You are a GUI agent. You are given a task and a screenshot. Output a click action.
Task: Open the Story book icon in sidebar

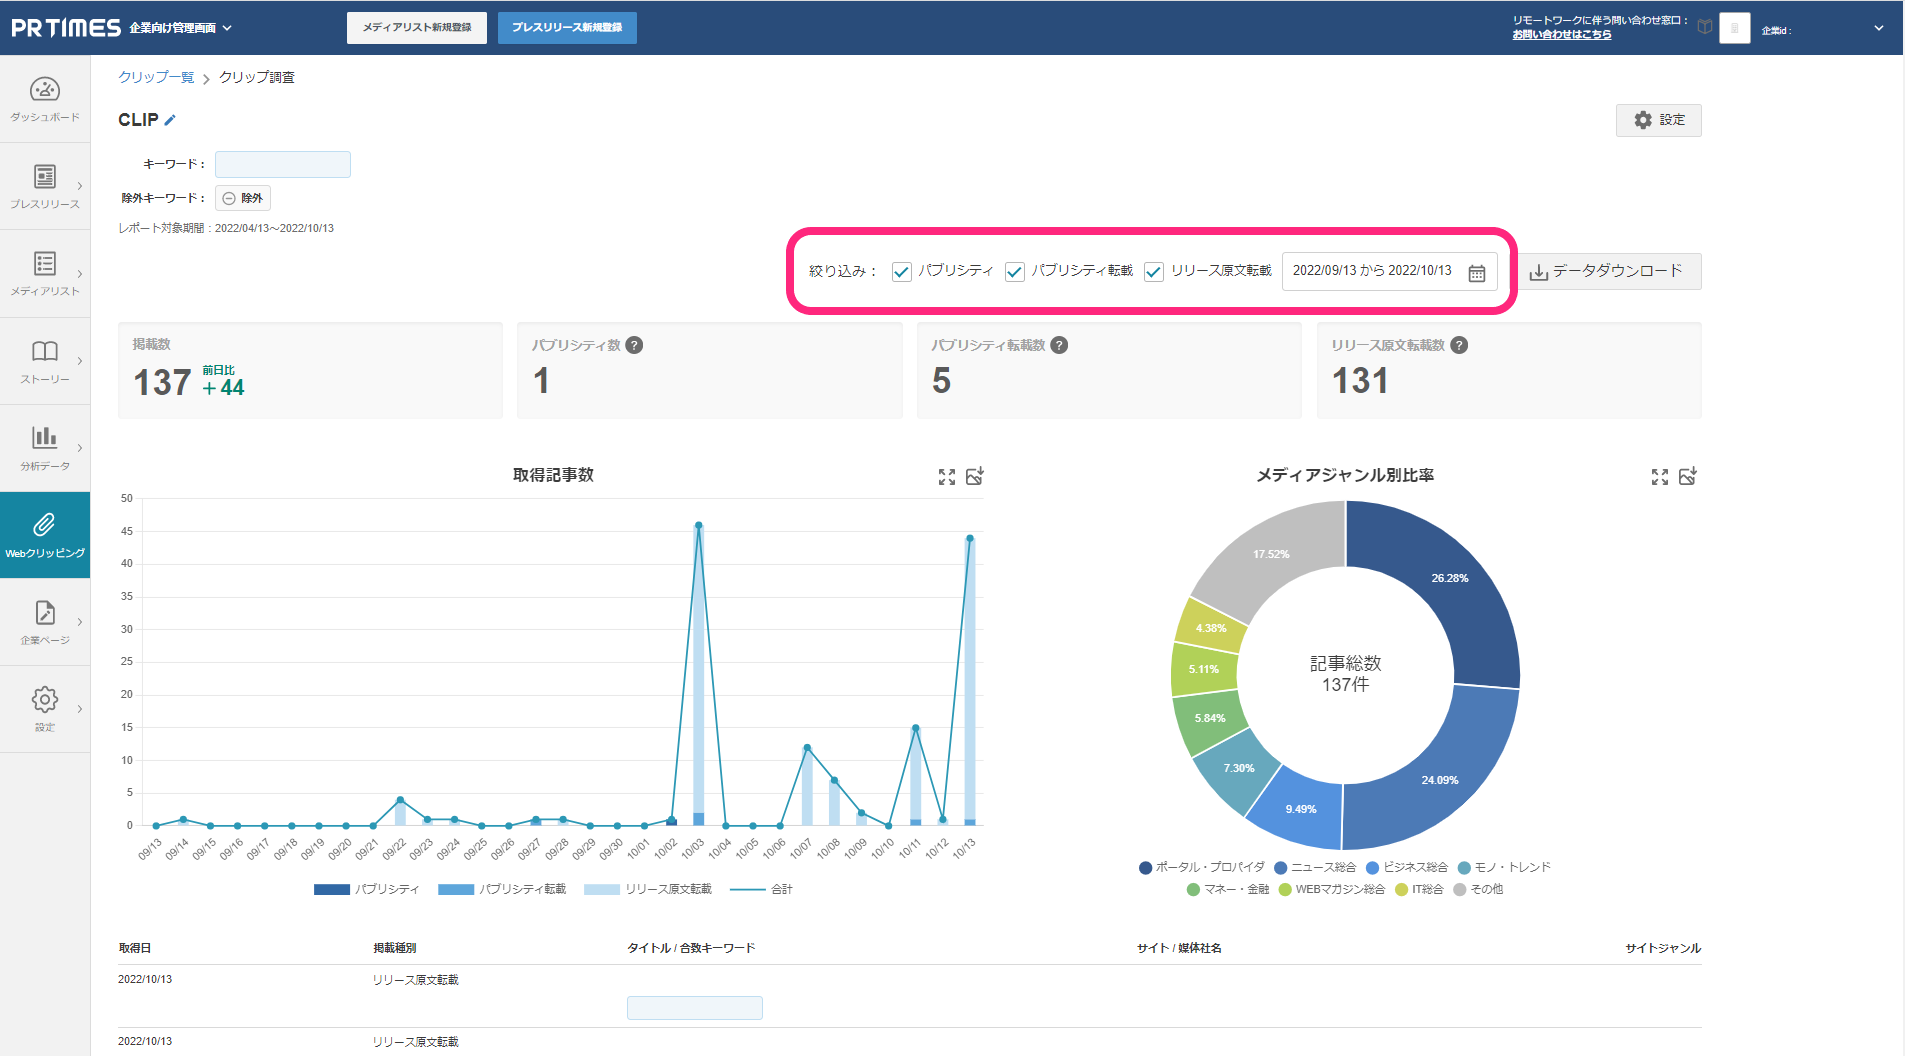(x=45, y=351)
